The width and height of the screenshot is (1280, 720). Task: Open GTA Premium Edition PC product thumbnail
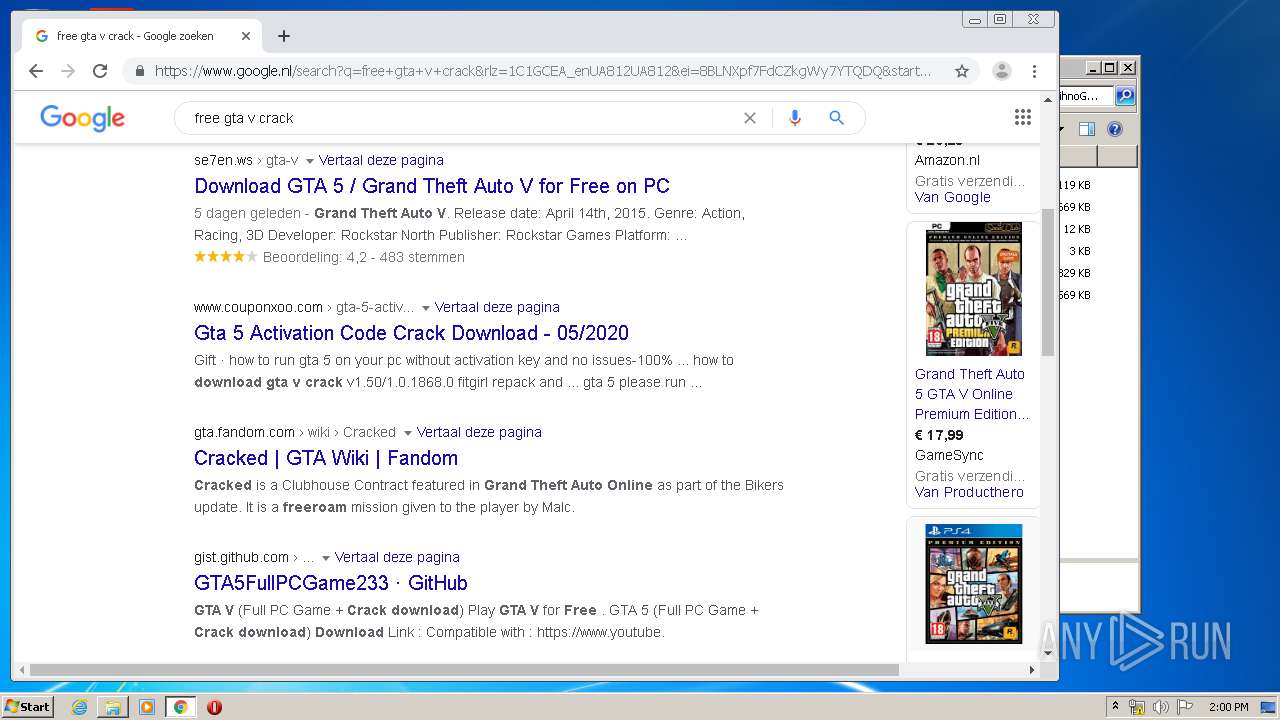pos(973,289)
